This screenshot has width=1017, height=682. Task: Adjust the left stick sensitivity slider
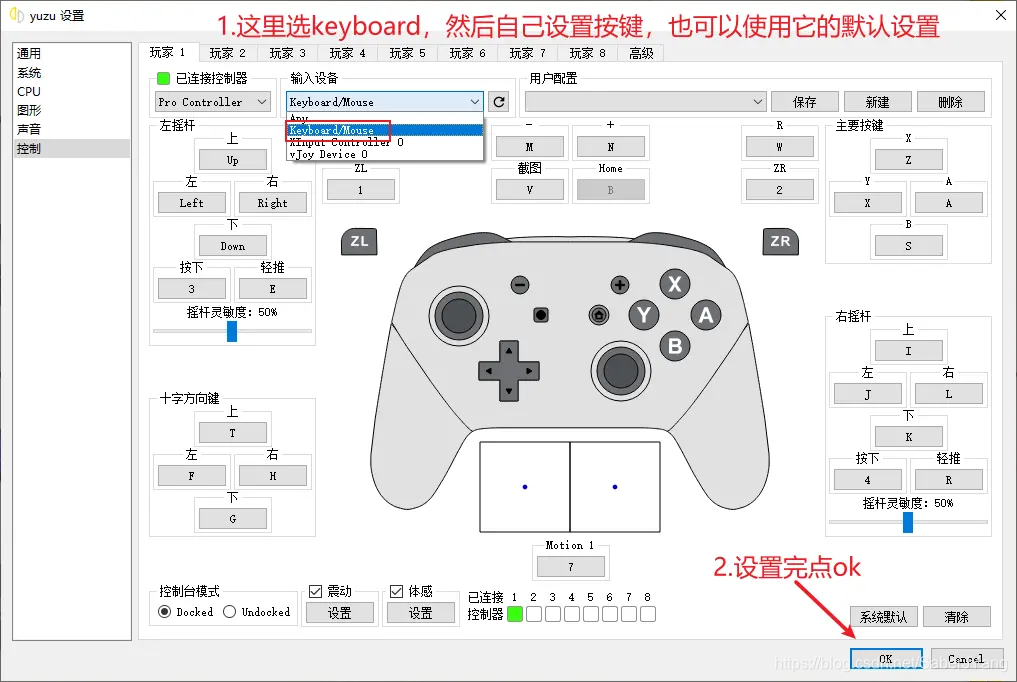pos(232,331)
